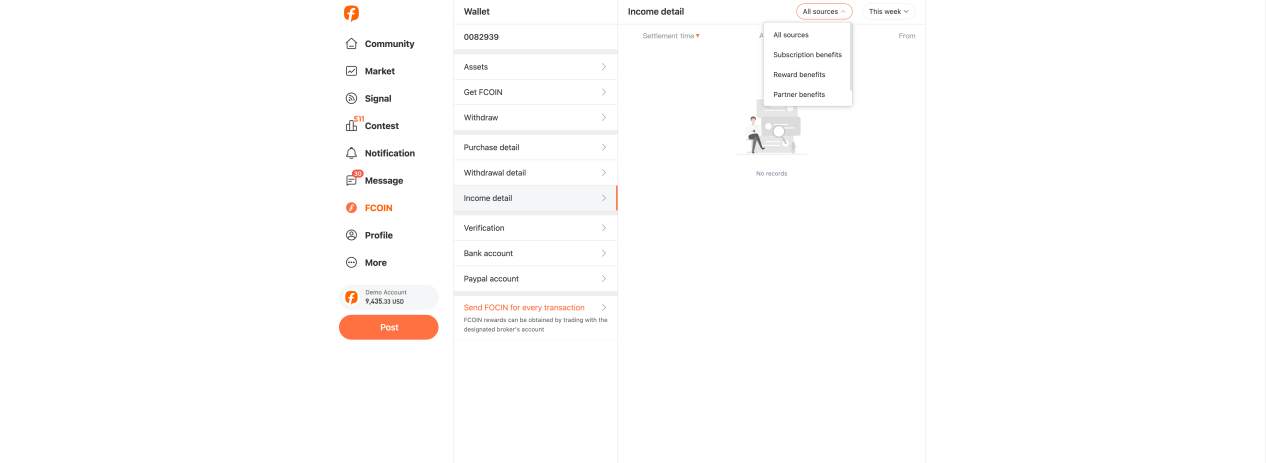Screen dimensions: 1266x463
Task: Open the Withdrawal detail row
Action: 535,173
